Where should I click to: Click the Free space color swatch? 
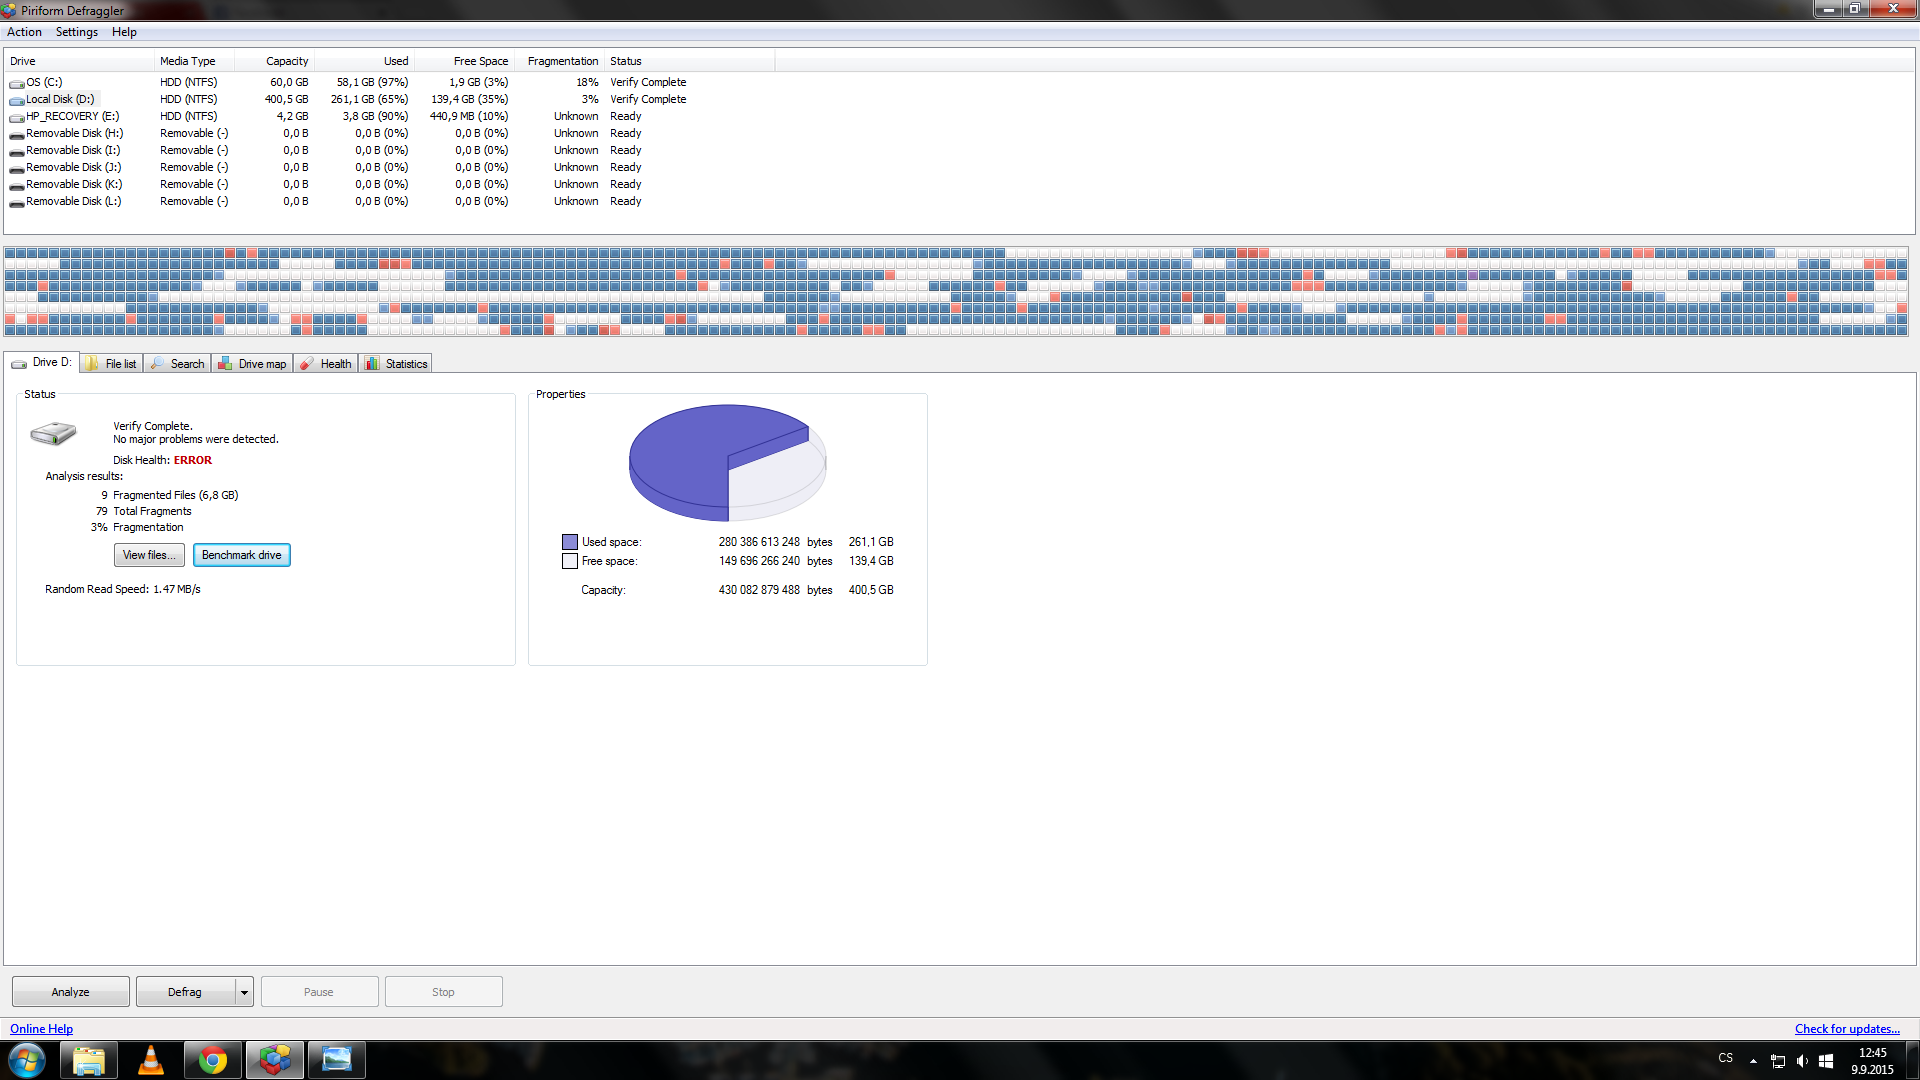(570, 561)
